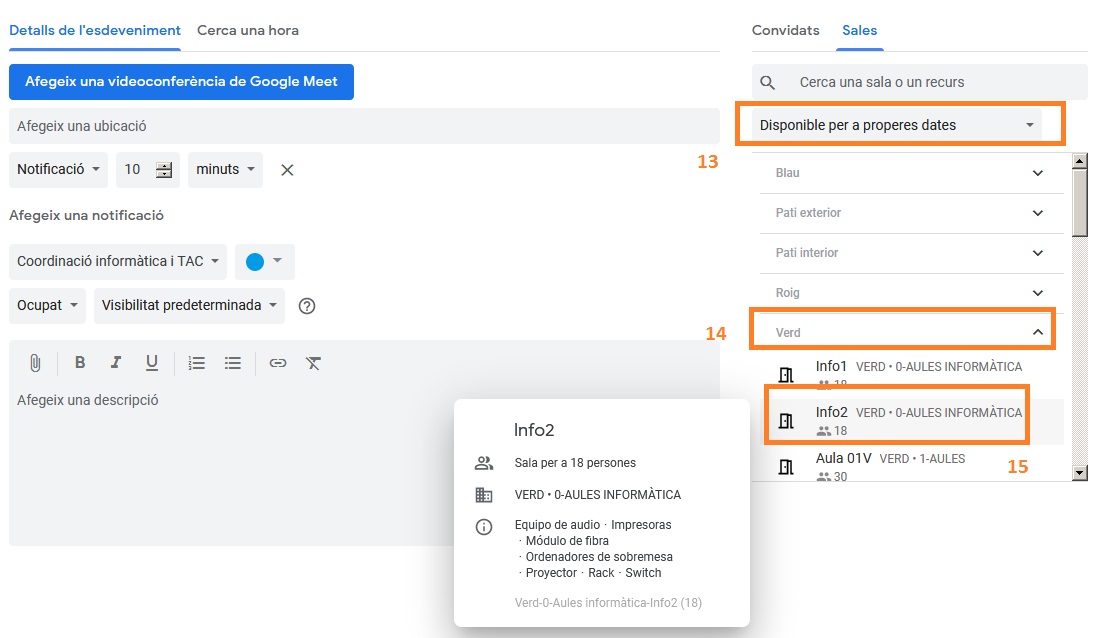The image size is (1098, 638).
Task: Expand the Pati interior section
Action: [911, 253]
